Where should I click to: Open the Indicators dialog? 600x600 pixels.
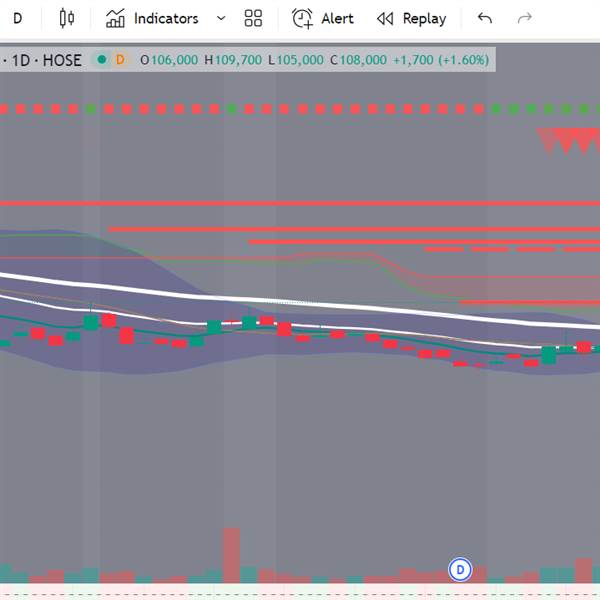(152, 18)
